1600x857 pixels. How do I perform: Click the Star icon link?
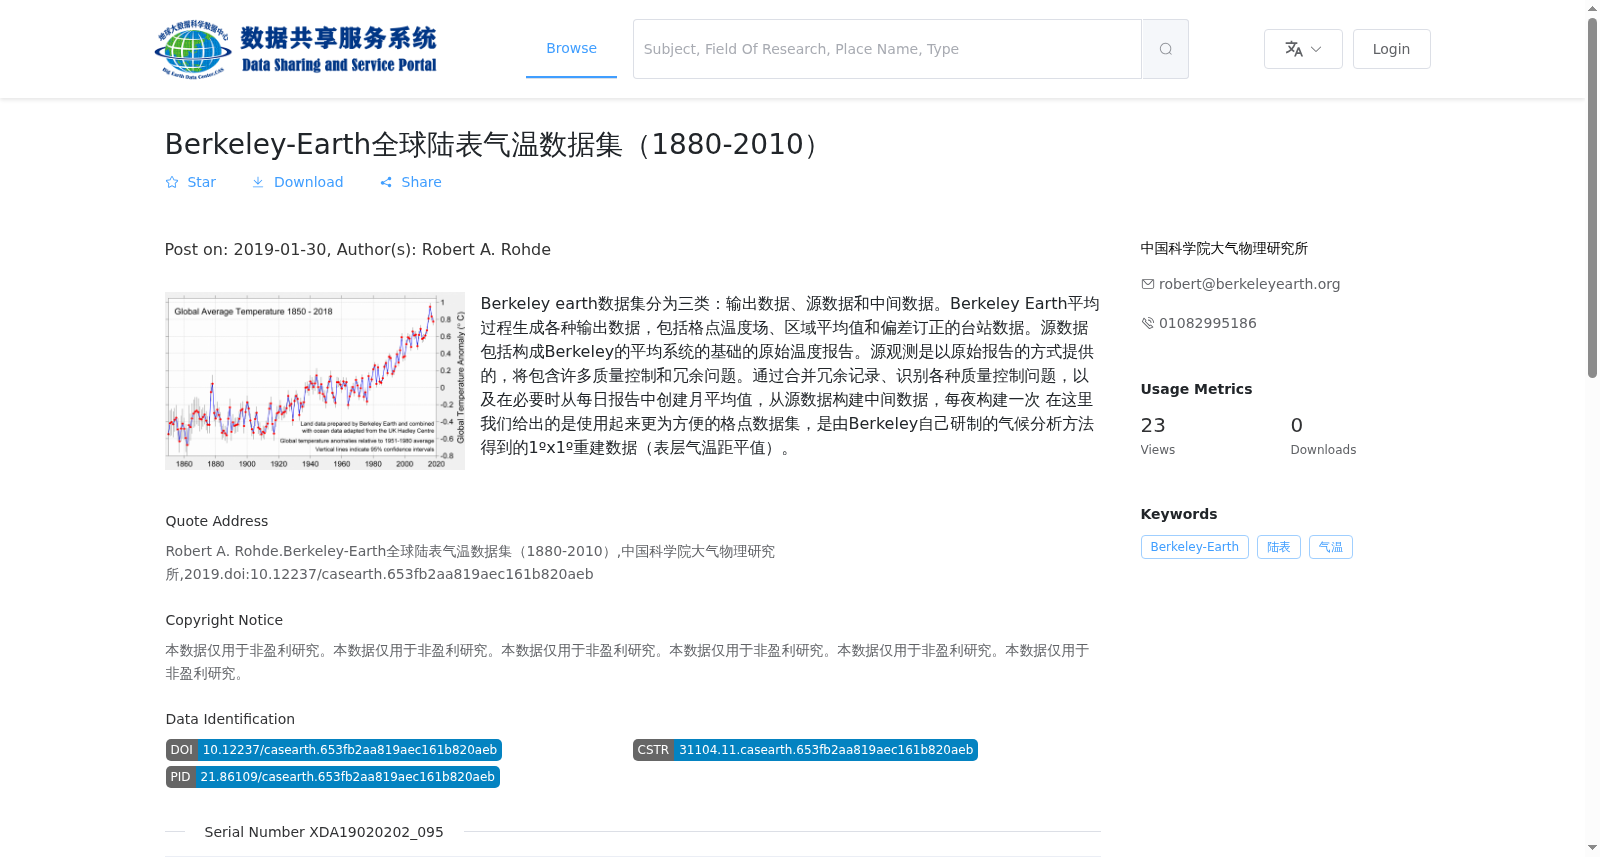[x=190, y=182]
